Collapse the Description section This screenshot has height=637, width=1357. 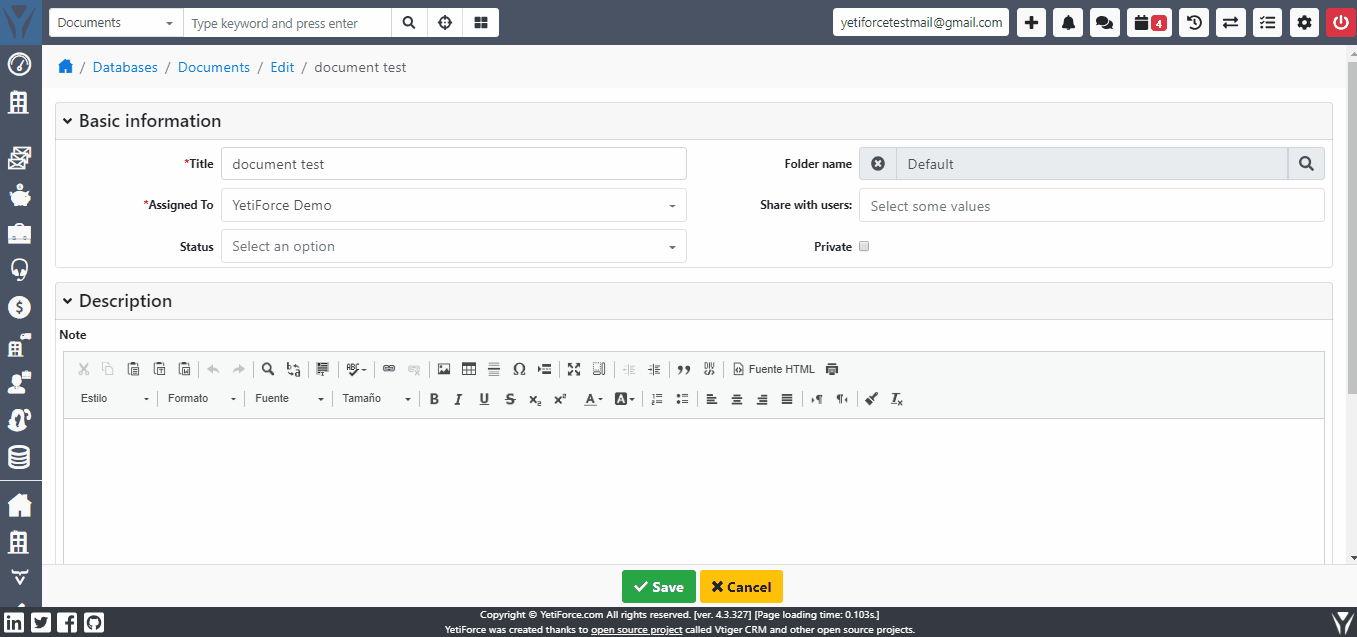click(68, 301)
